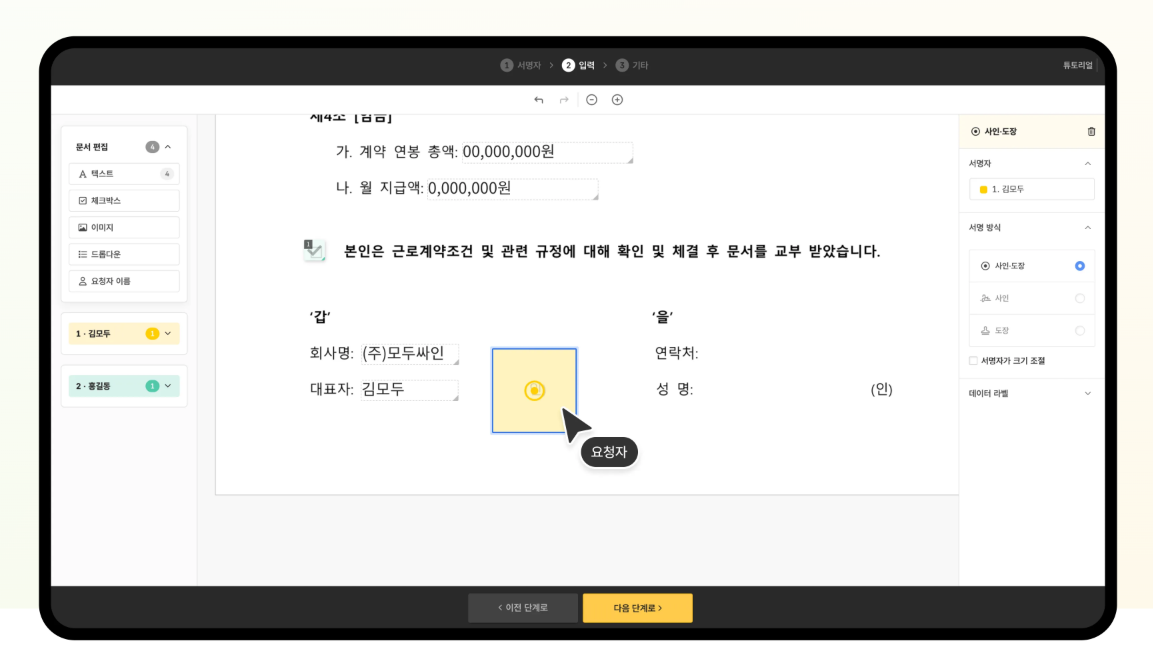
Task: Click the redo arrow icon
Action: coord(564,100)
